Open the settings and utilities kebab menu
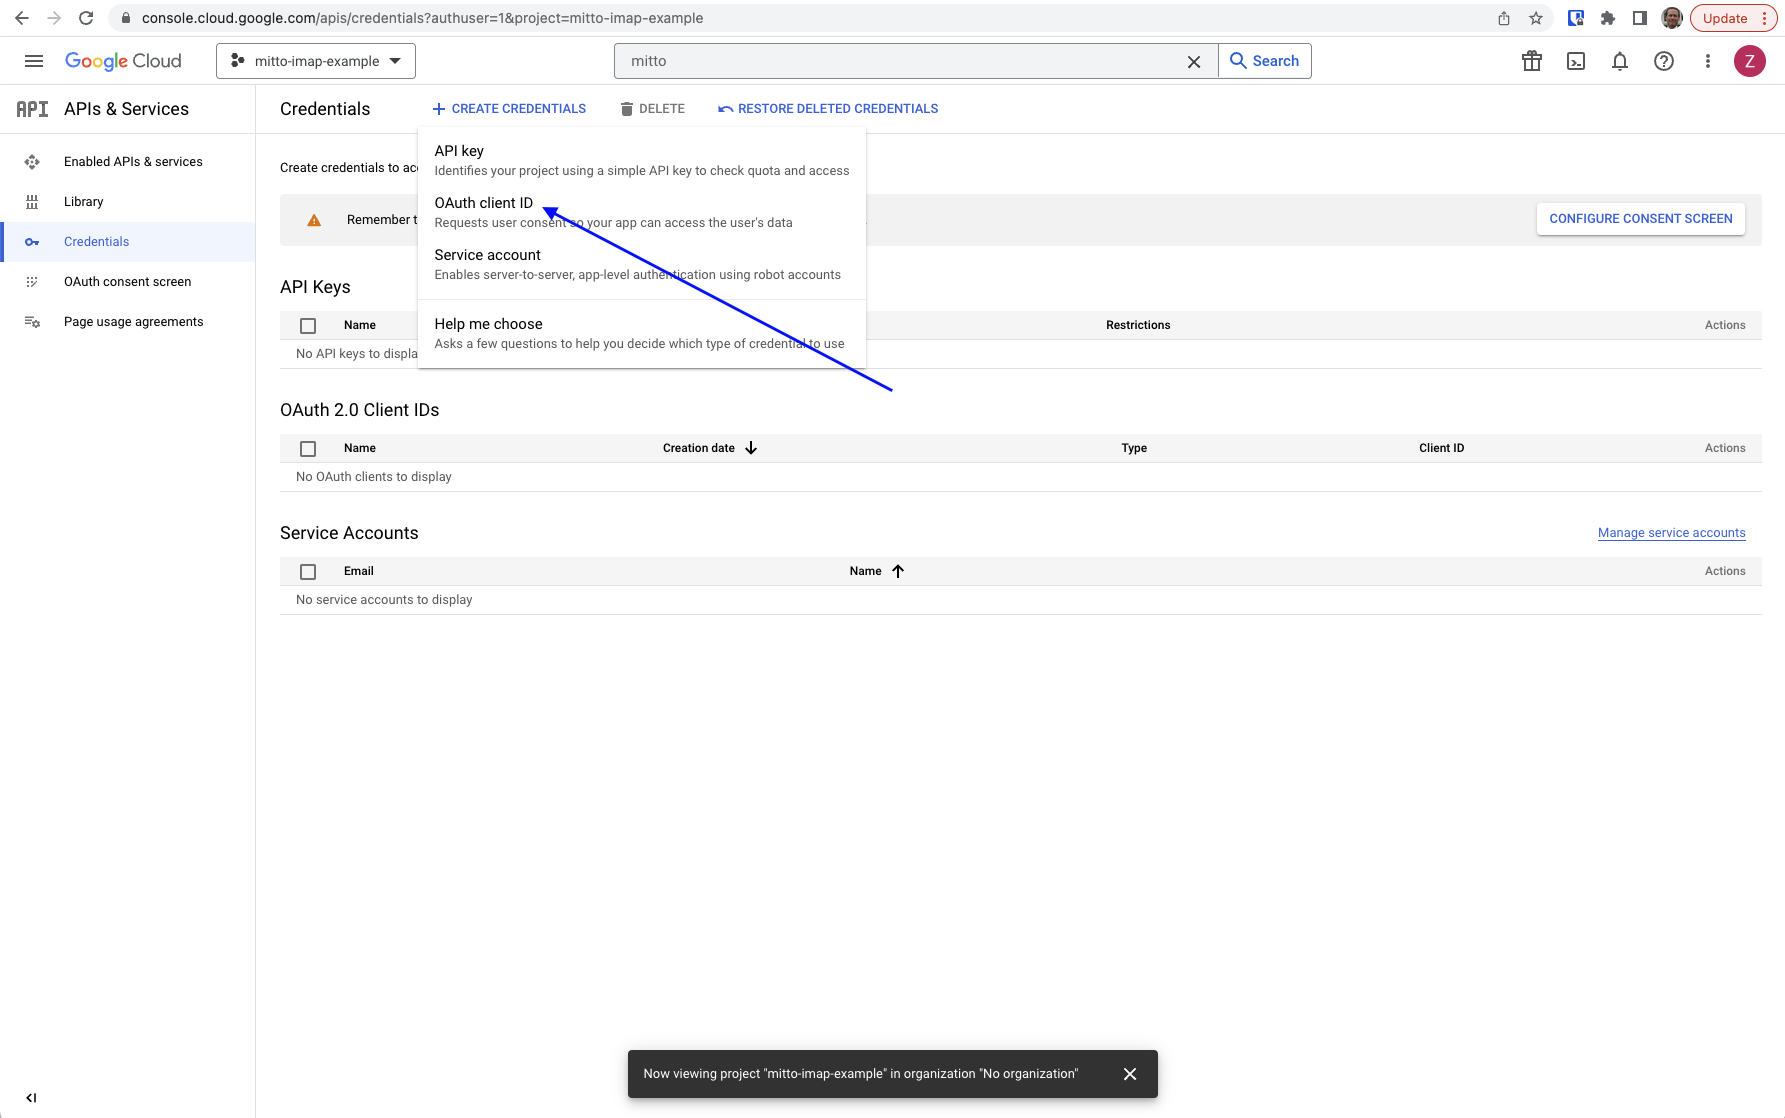The width and height of the screenshot is (1785, 1118). 1708,61
